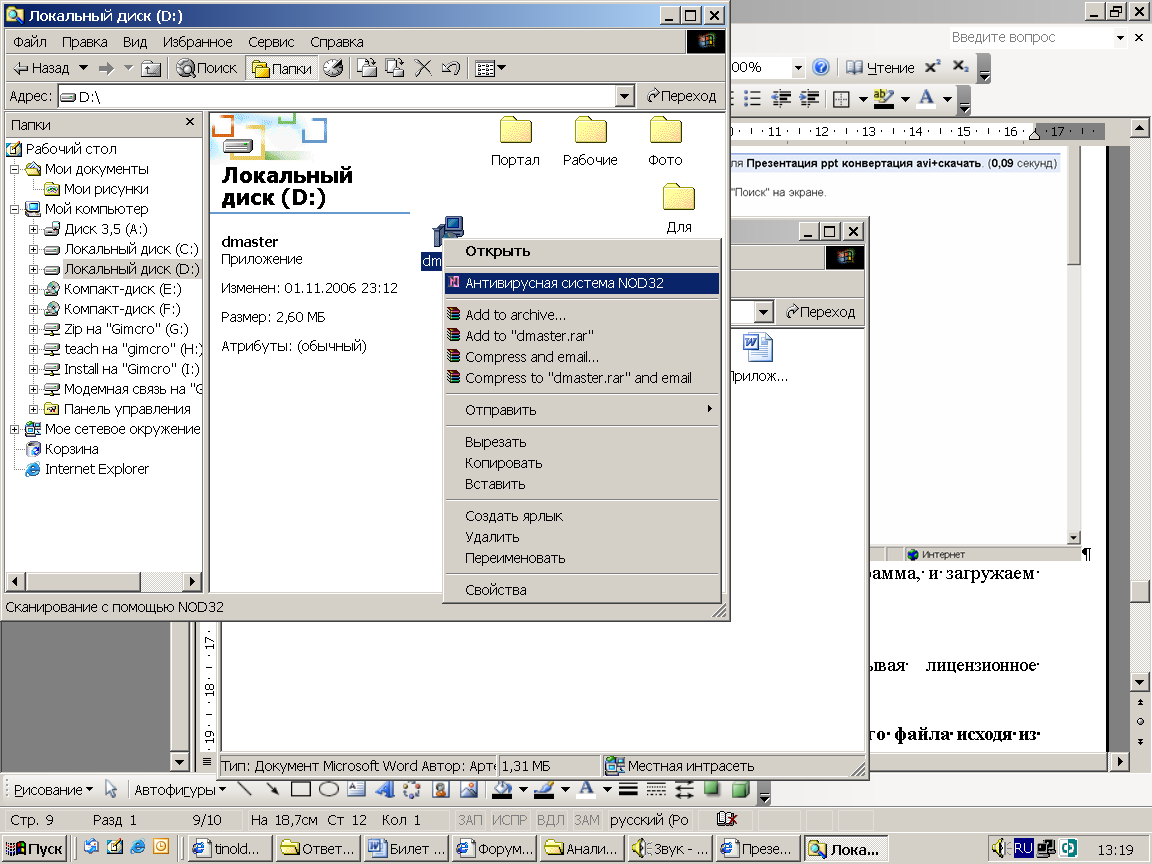The height and width of the screenshot is (864, 1152).
Task: Open the address bar dropdown
Action: 624,96
